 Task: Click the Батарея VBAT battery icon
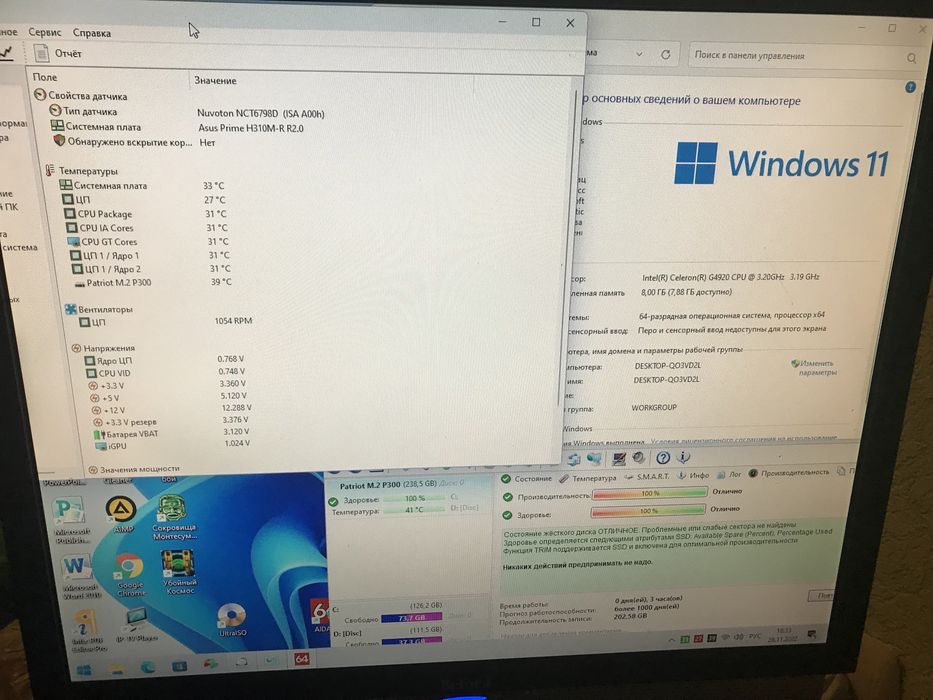[99, 435]
